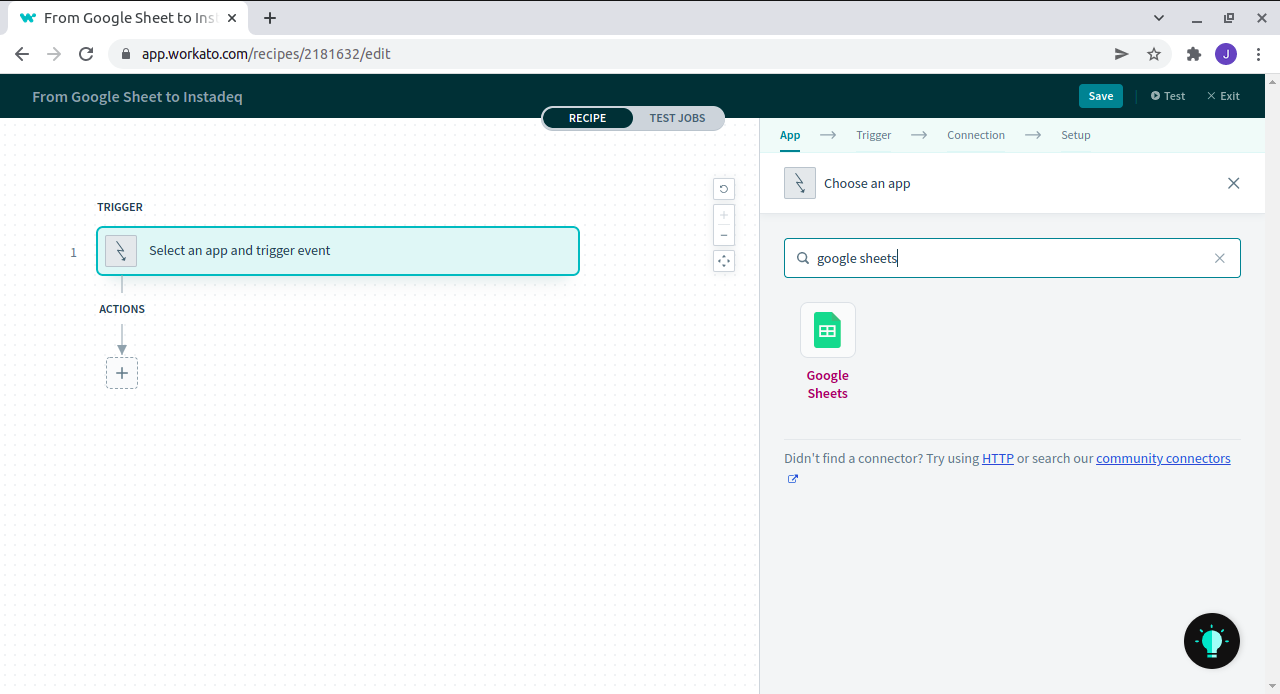Screen dimensions: 1280x694
Task: Open a new browser tab
Action: tap(270, 18)
